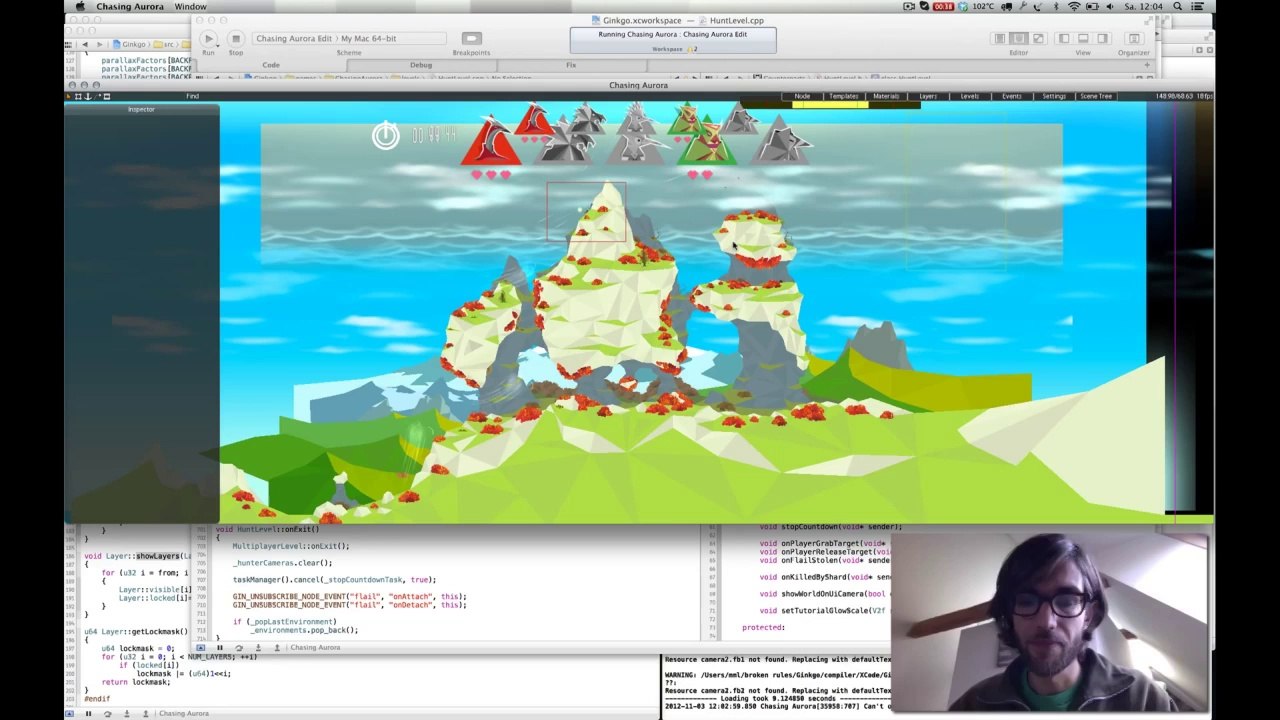This screenshot has width=1280, height=720.
Task: Toggle the utilities pane view icon
Action: [1102, 38]
